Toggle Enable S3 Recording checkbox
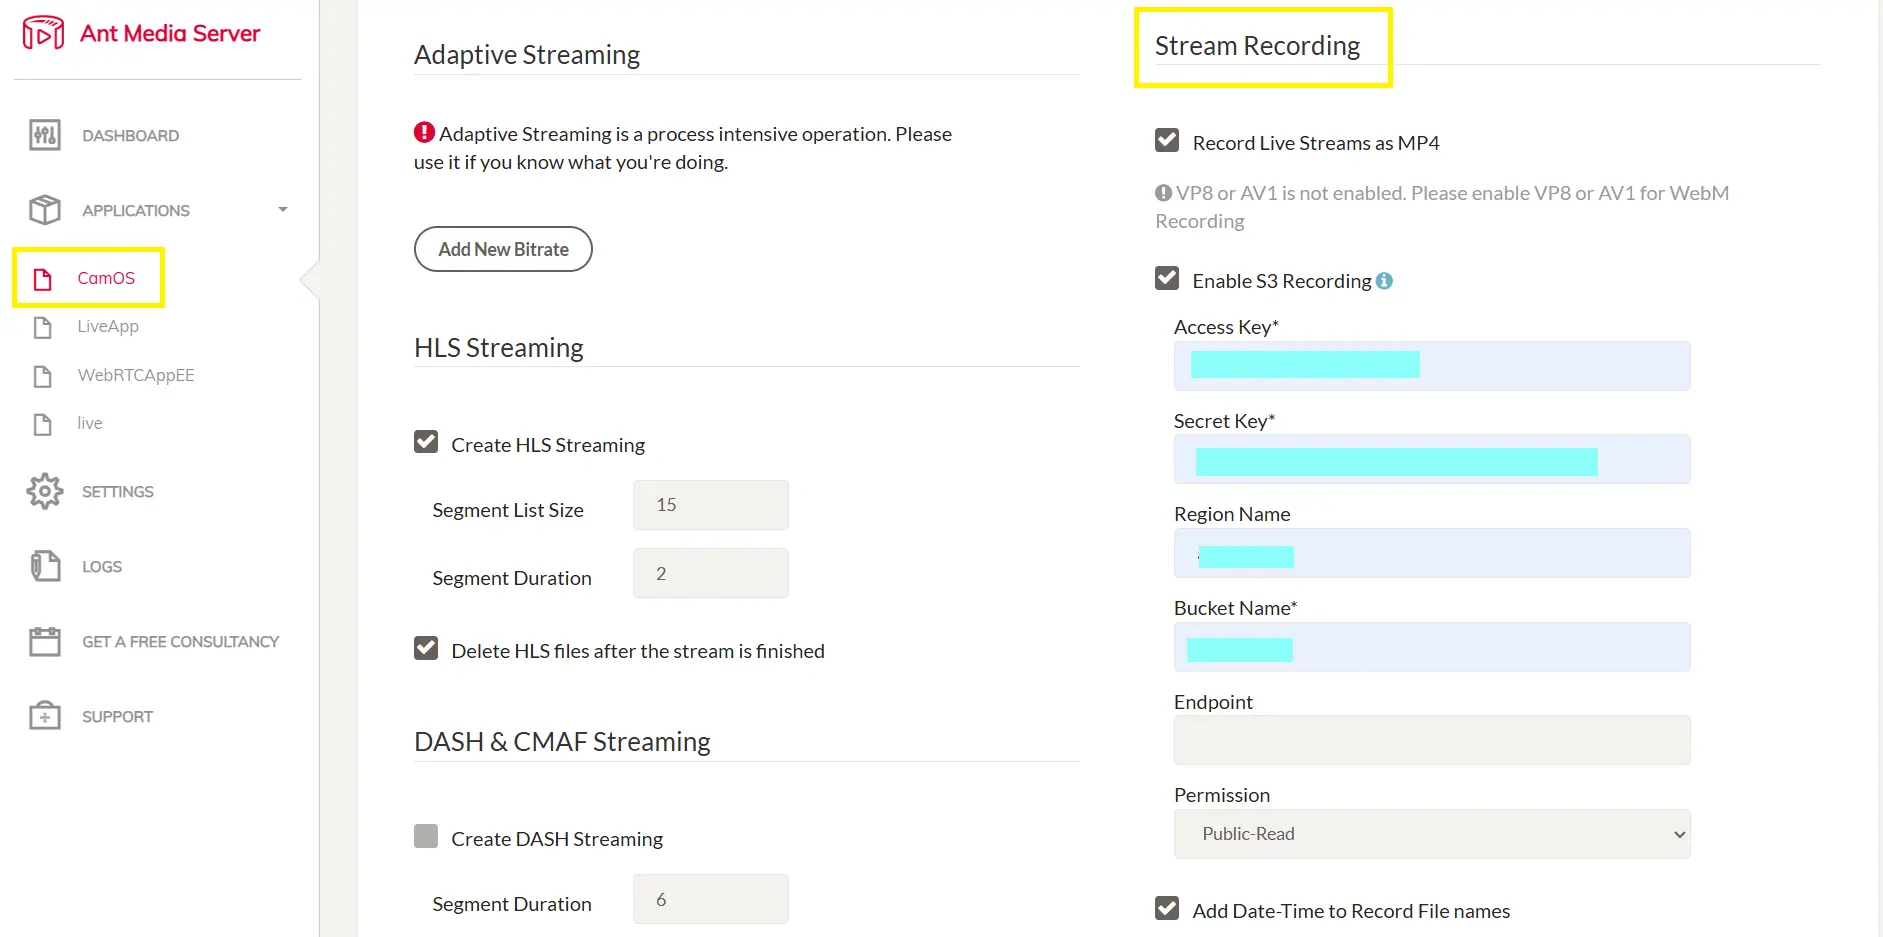1883x937 pixels. click(1167, 278)
